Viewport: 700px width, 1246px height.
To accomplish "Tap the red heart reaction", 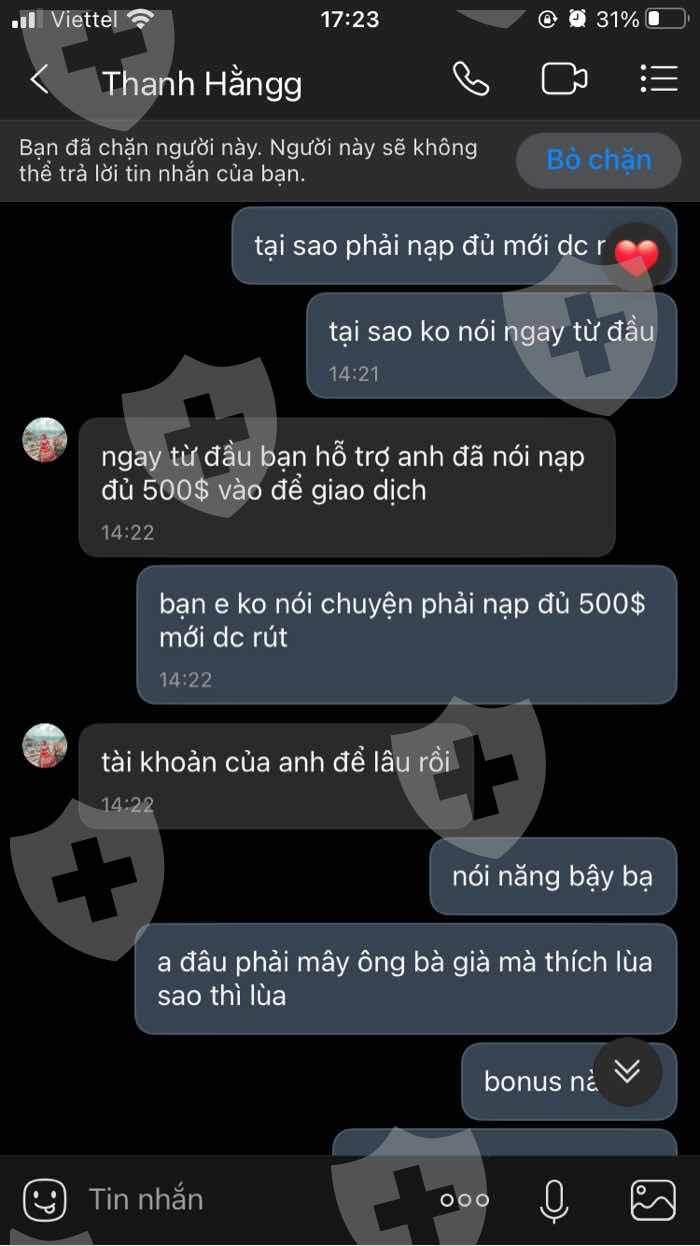I will coord(636,257).
